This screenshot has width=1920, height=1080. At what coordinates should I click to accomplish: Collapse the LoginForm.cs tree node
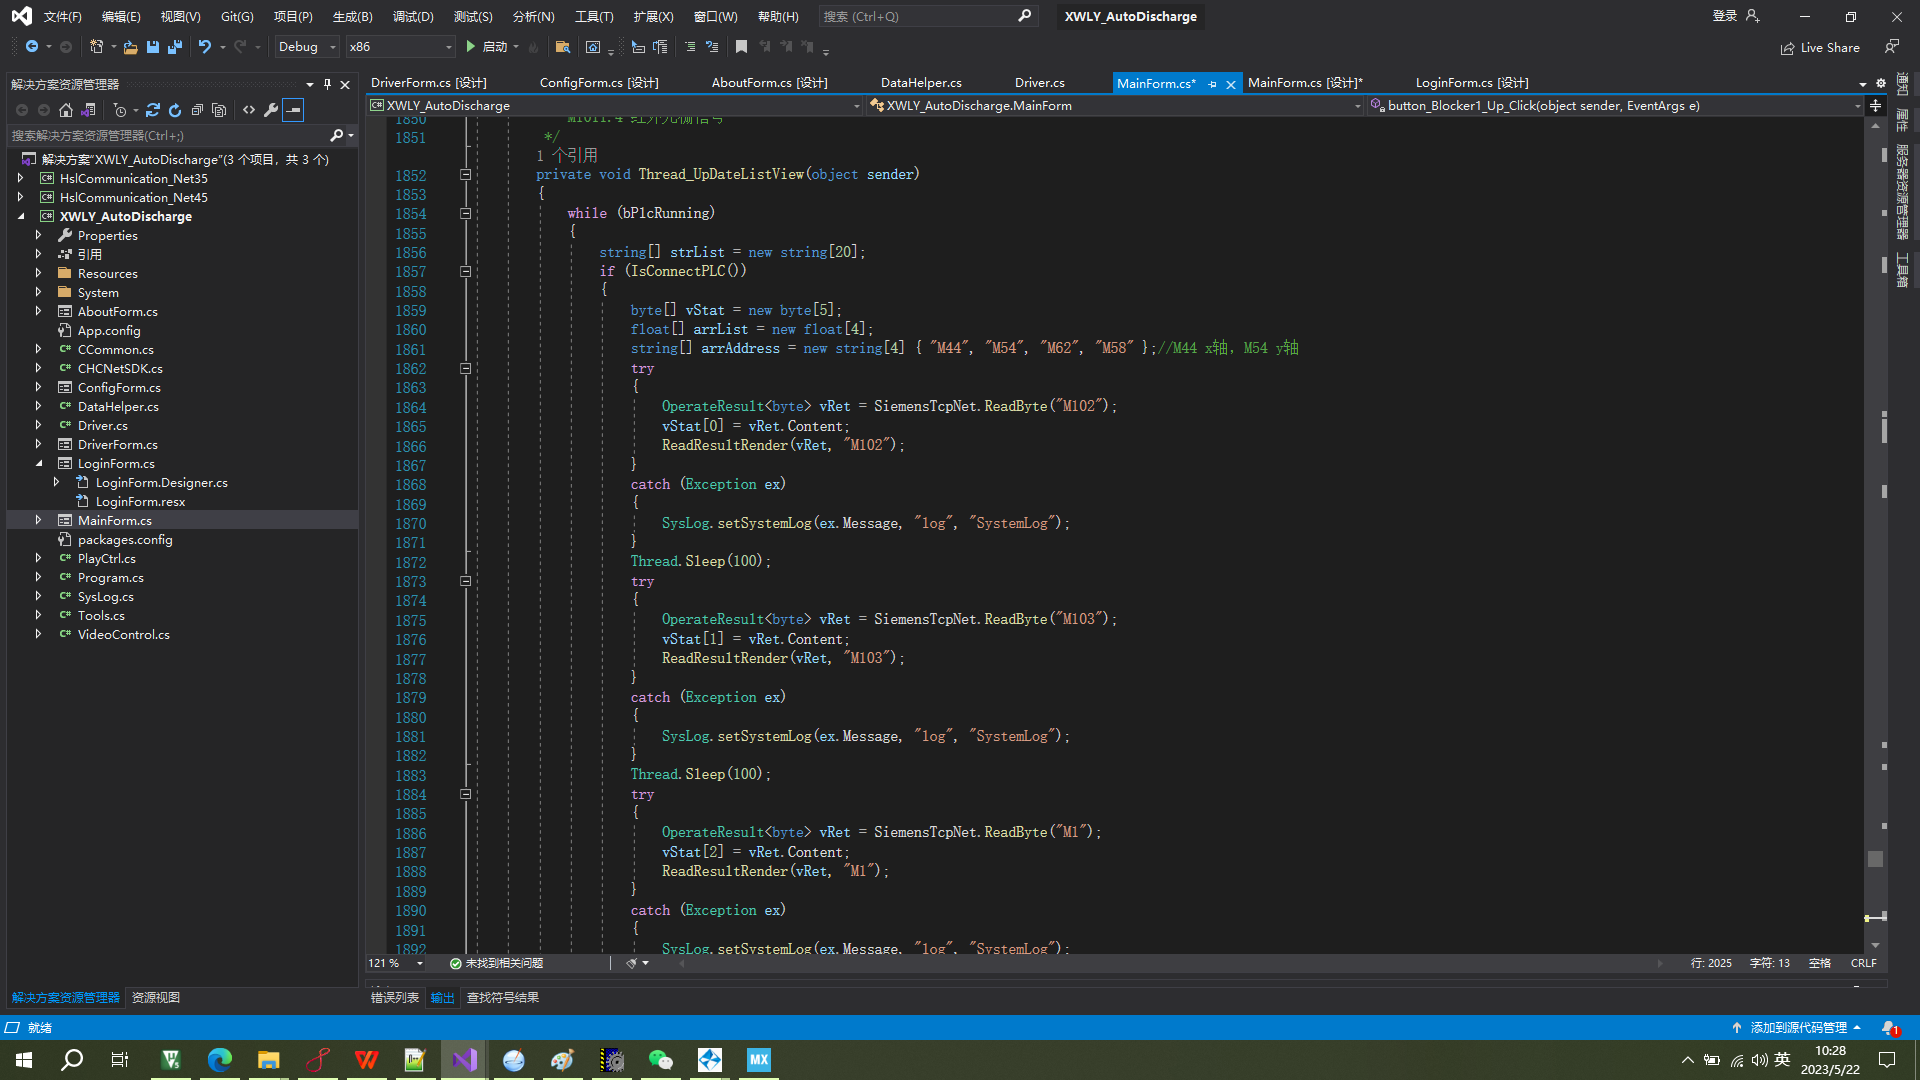[x=39, y=464]
